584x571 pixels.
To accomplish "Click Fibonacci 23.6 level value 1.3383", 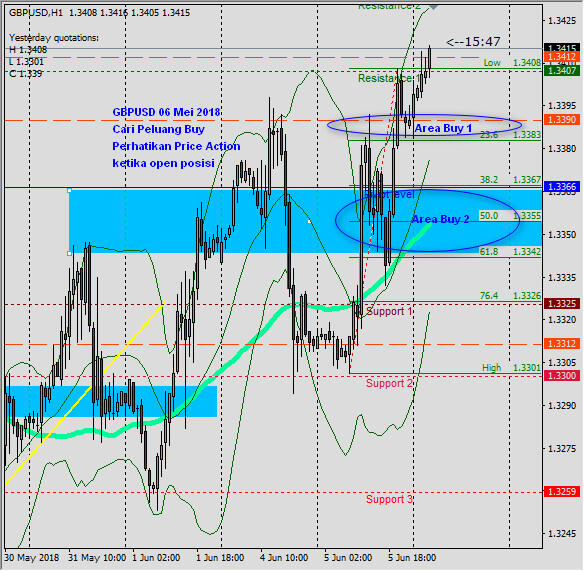I will [x=527, y=135].
